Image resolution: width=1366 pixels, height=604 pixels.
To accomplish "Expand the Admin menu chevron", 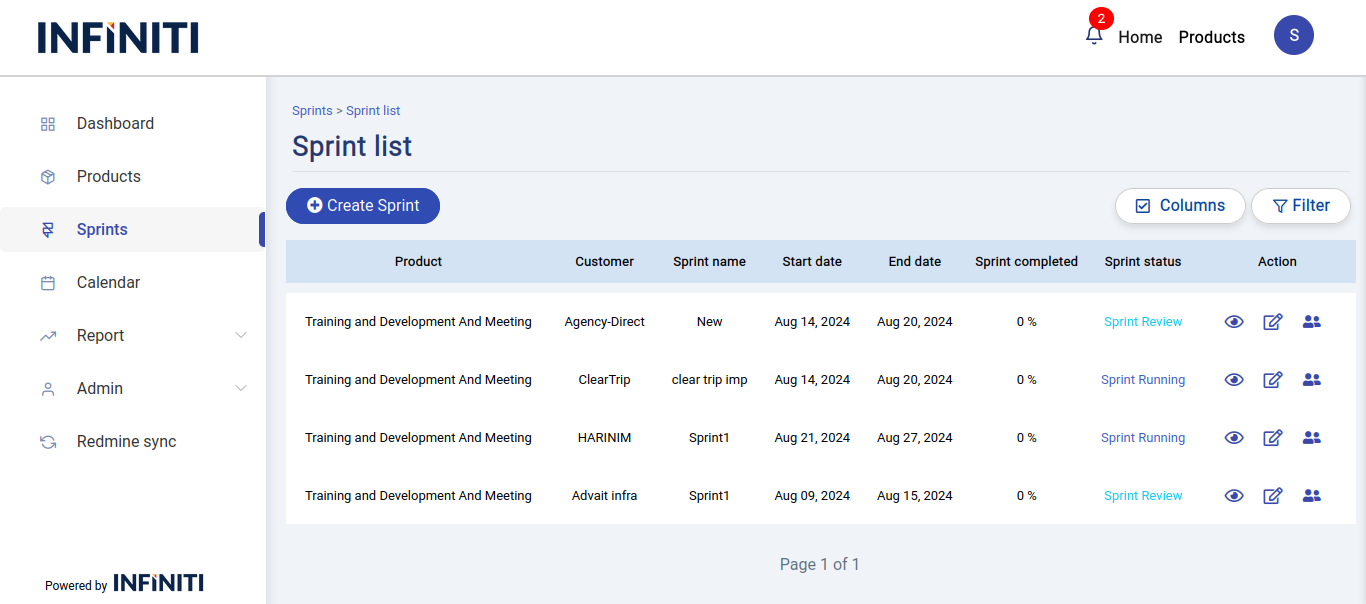I will tap(241, 389).
